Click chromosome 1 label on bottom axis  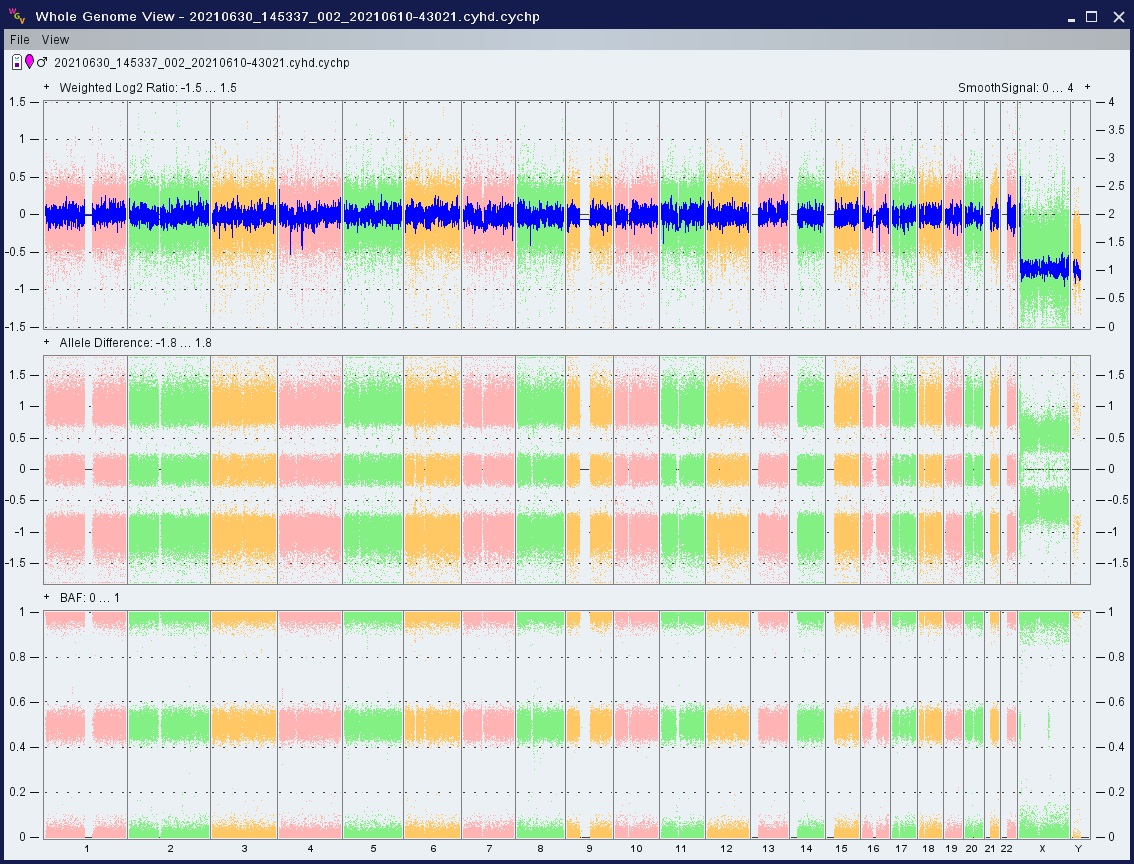coord(87,849)
